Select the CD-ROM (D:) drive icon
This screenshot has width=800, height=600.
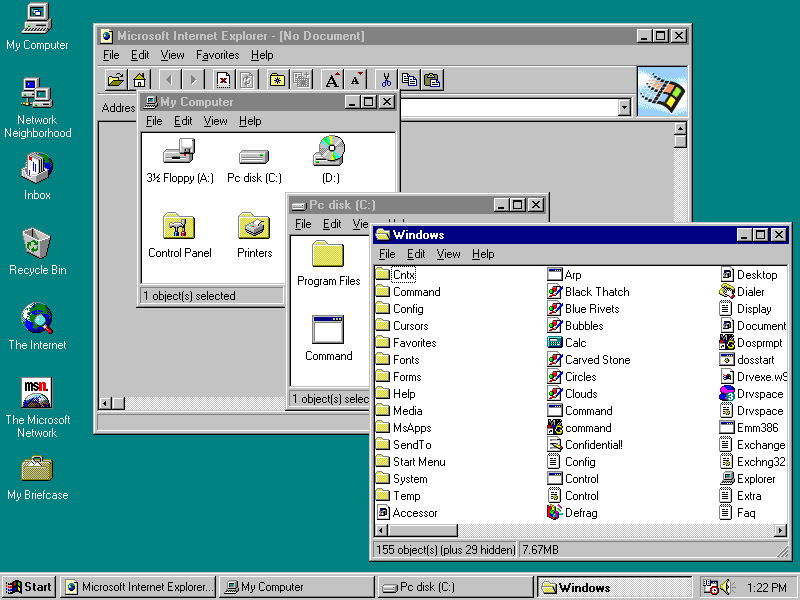click(x=330, y=151)
